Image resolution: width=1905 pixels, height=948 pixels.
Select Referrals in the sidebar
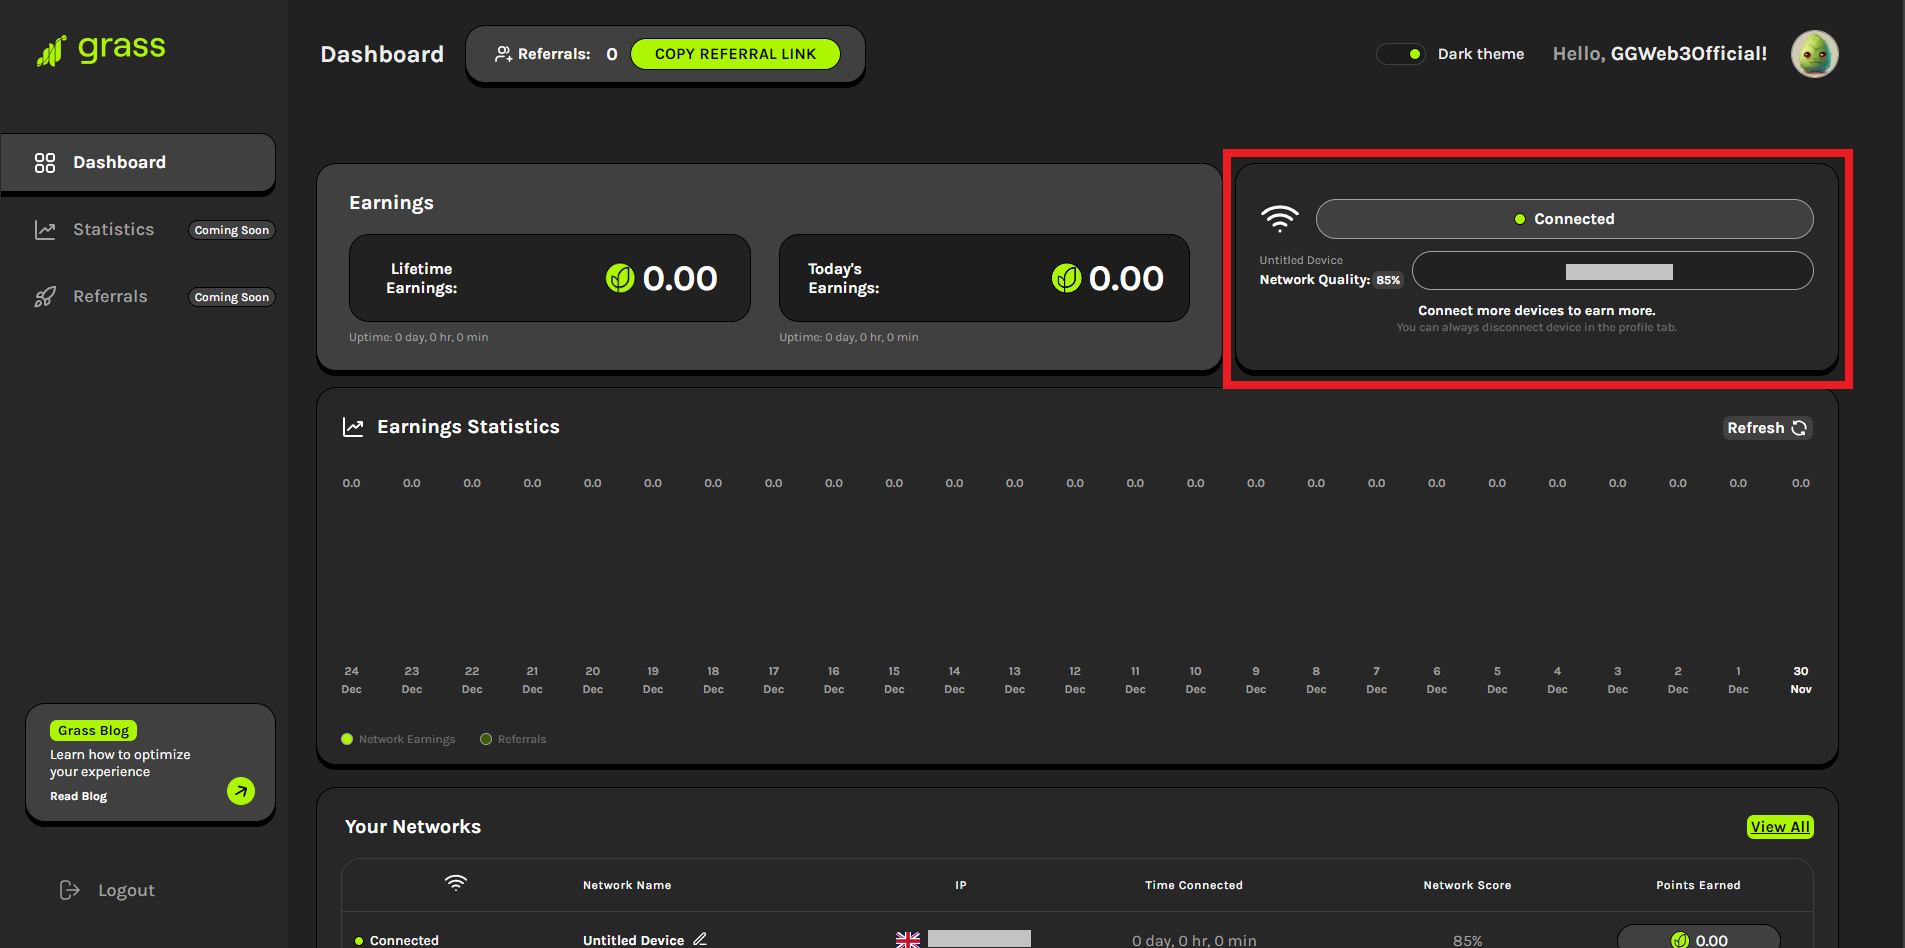pos(110,297)
